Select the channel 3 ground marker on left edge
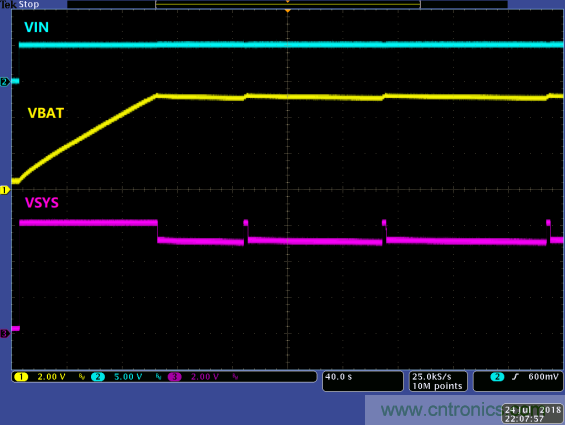 pyautogui.click(x=5, y=334)
